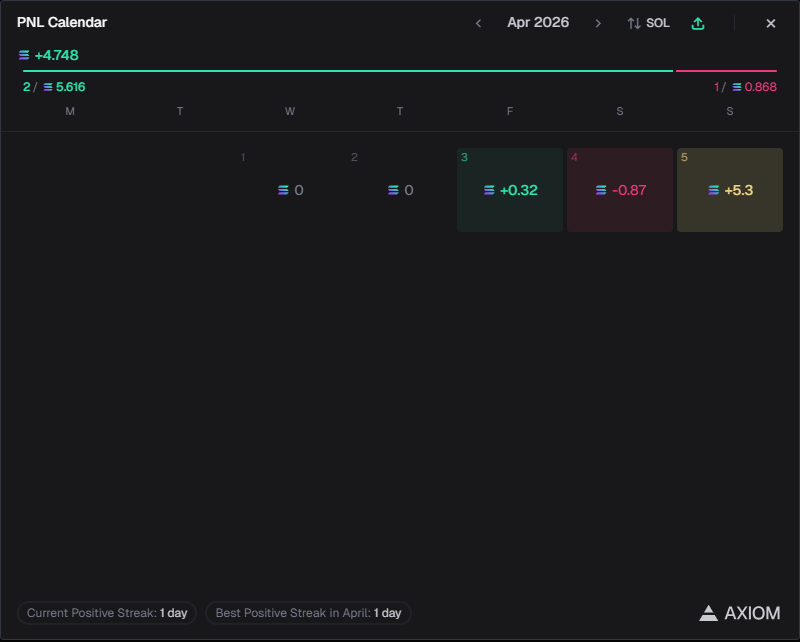This screenshot has height=642, width=800.
Task: Go to the next month arrow
Action: [x=598, y=23]
